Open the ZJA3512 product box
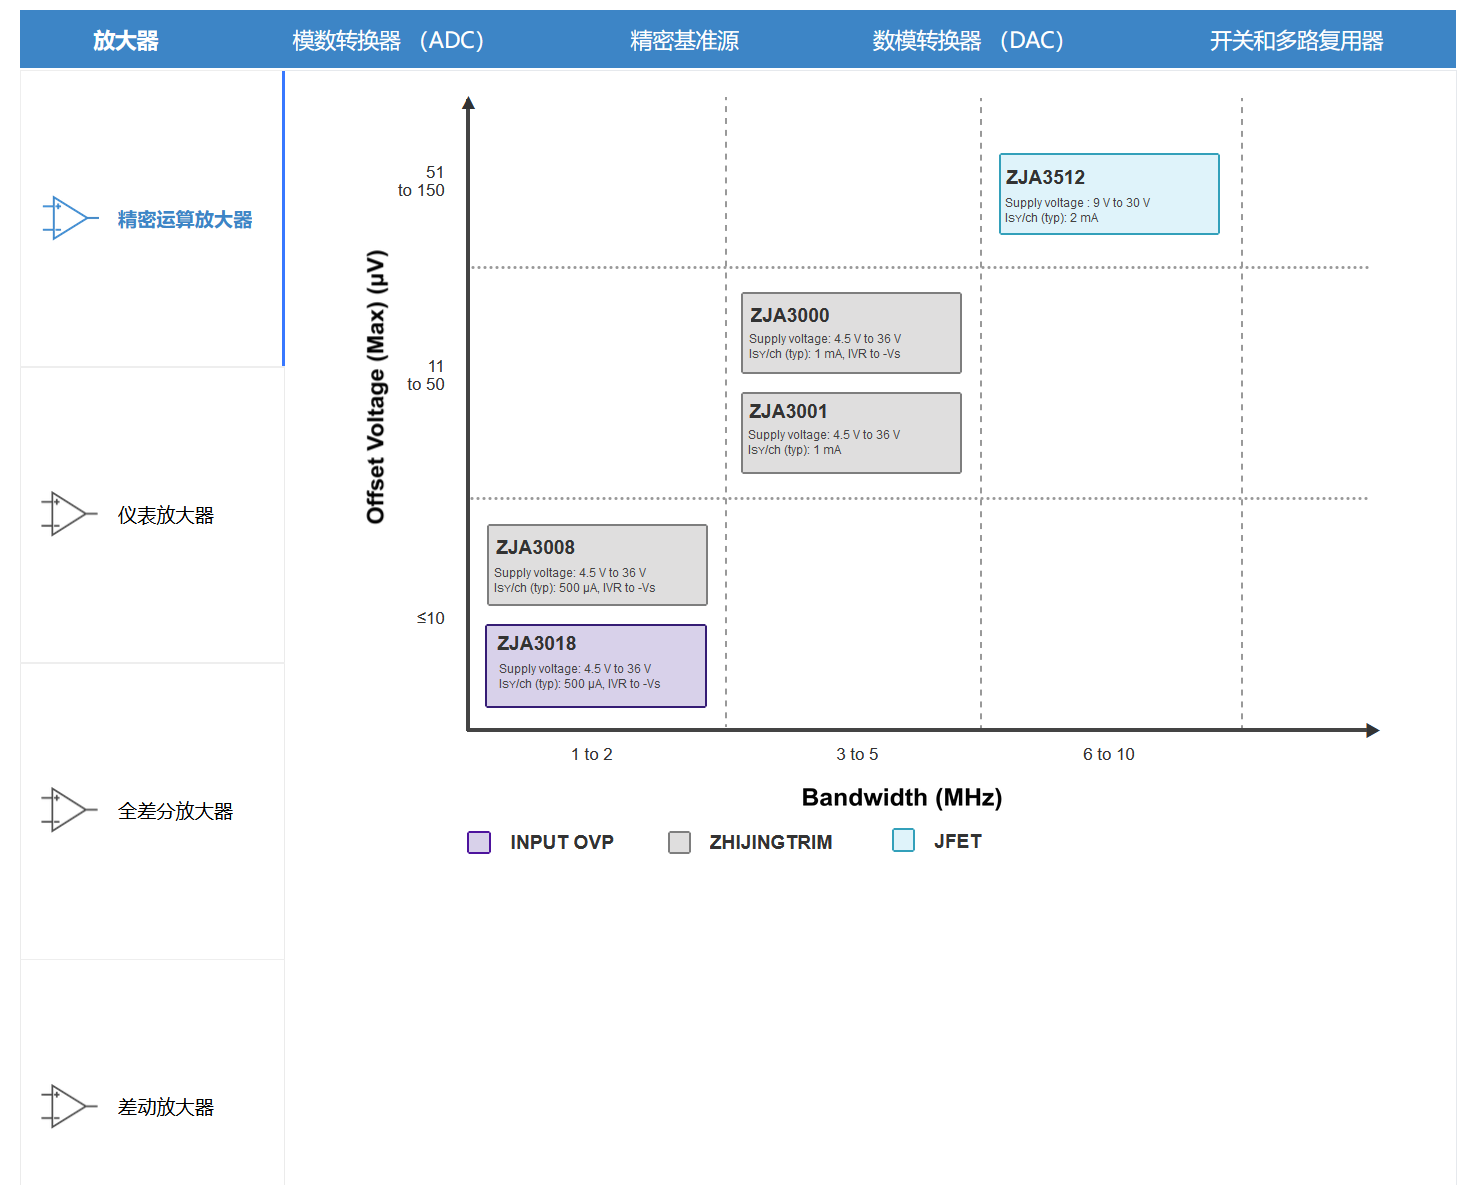This screenshot has height=1185, width=1480. click(x=1109, y=194)
